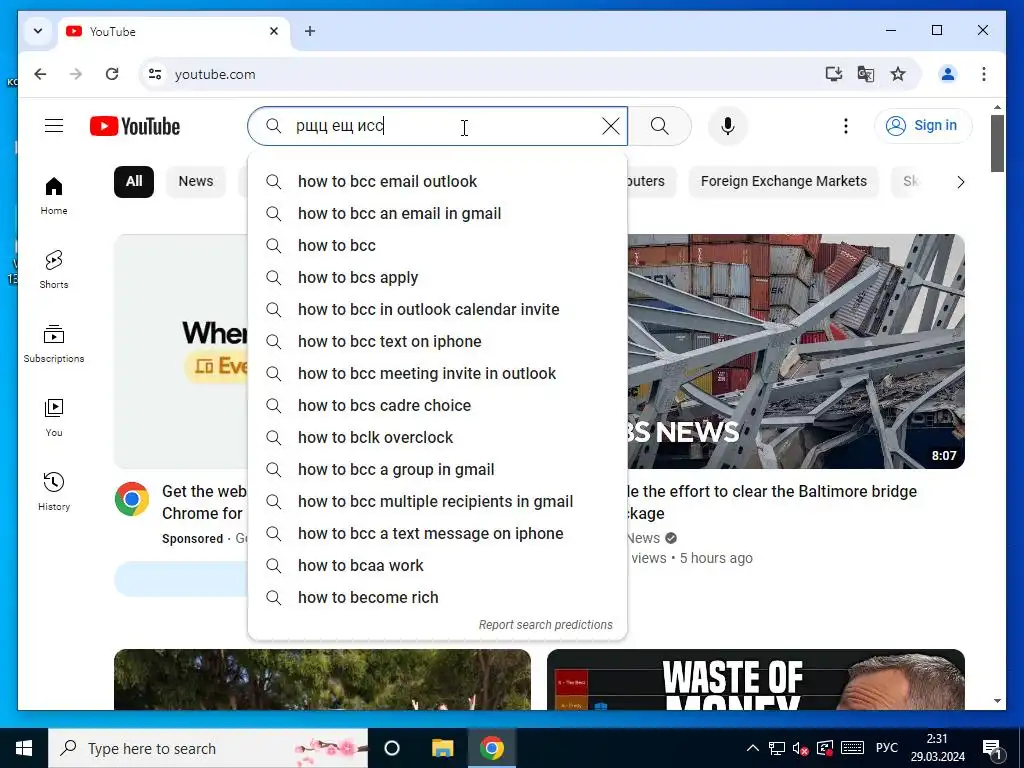This screenshot has height=768, width=1024.
Task: Close the YouTube tab
Action: pos(274,31)
